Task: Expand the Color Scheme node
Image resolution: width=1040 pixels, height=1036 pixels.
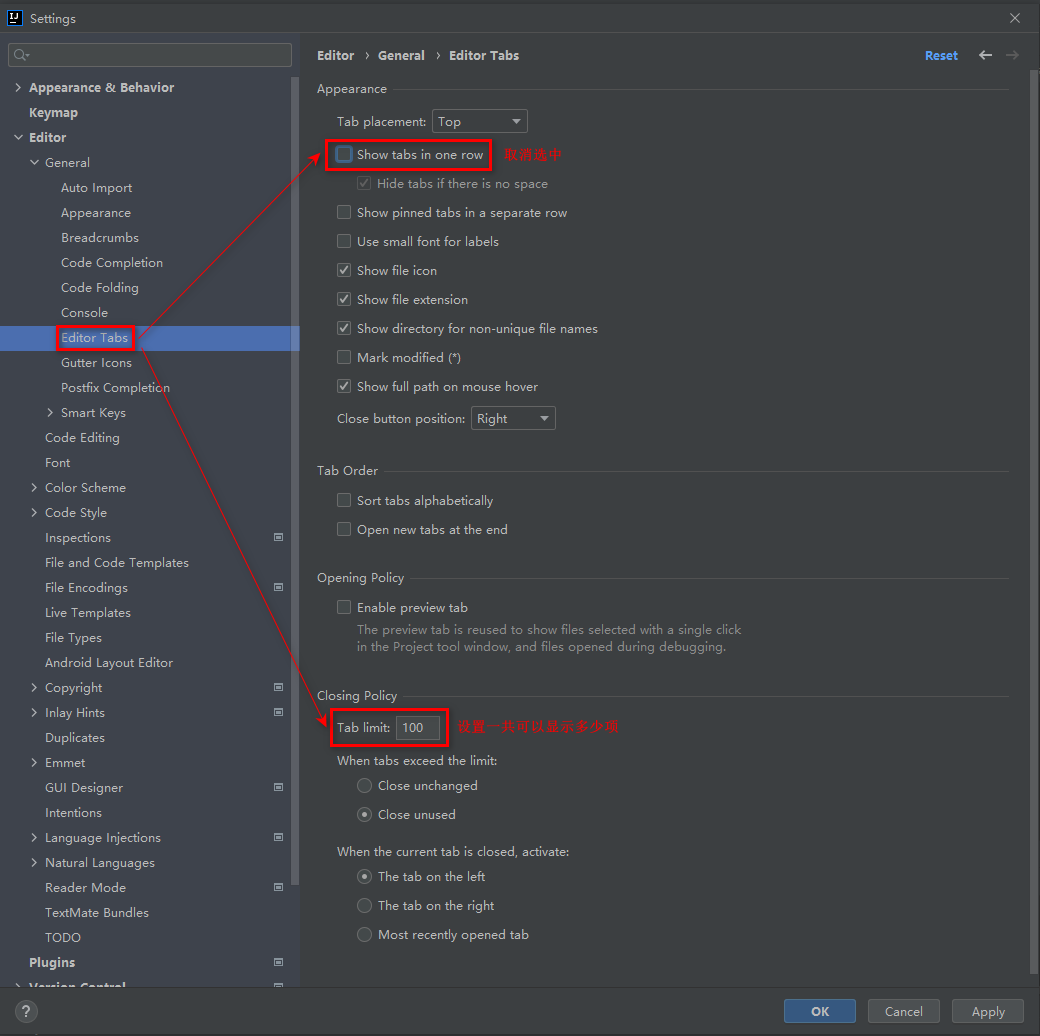Action: click(34, 487)
